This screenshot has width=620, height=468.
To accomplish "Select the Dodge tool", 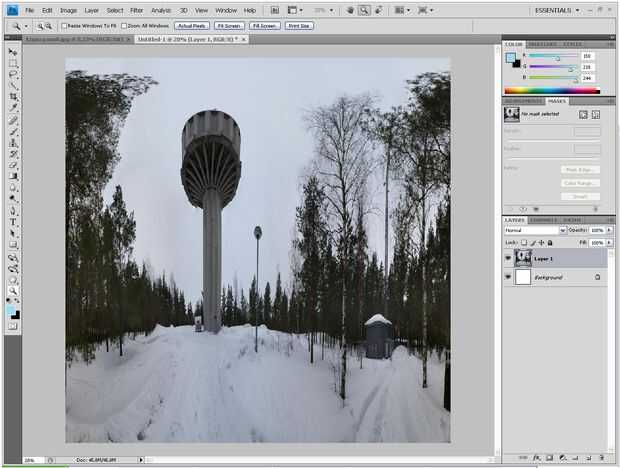I will [13, 198].
